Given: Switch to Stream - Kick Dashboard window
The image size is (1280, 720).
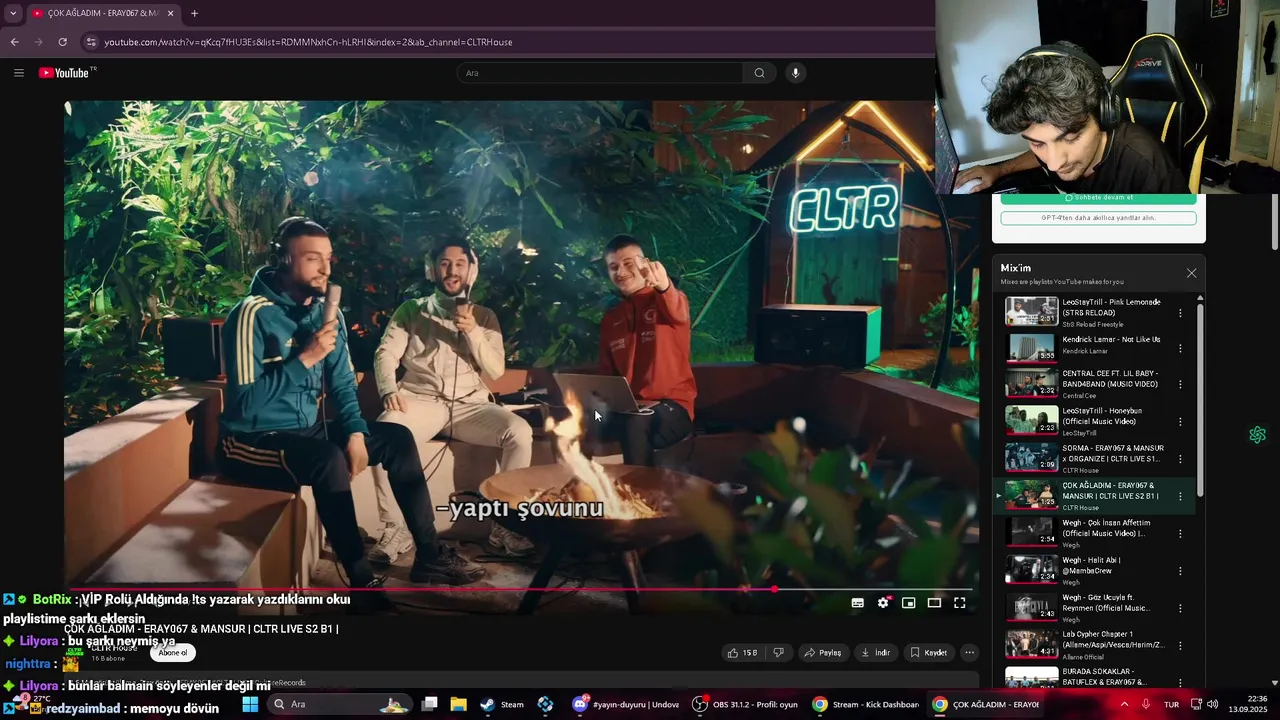Looking at the screenshot, I should (865, 704).
